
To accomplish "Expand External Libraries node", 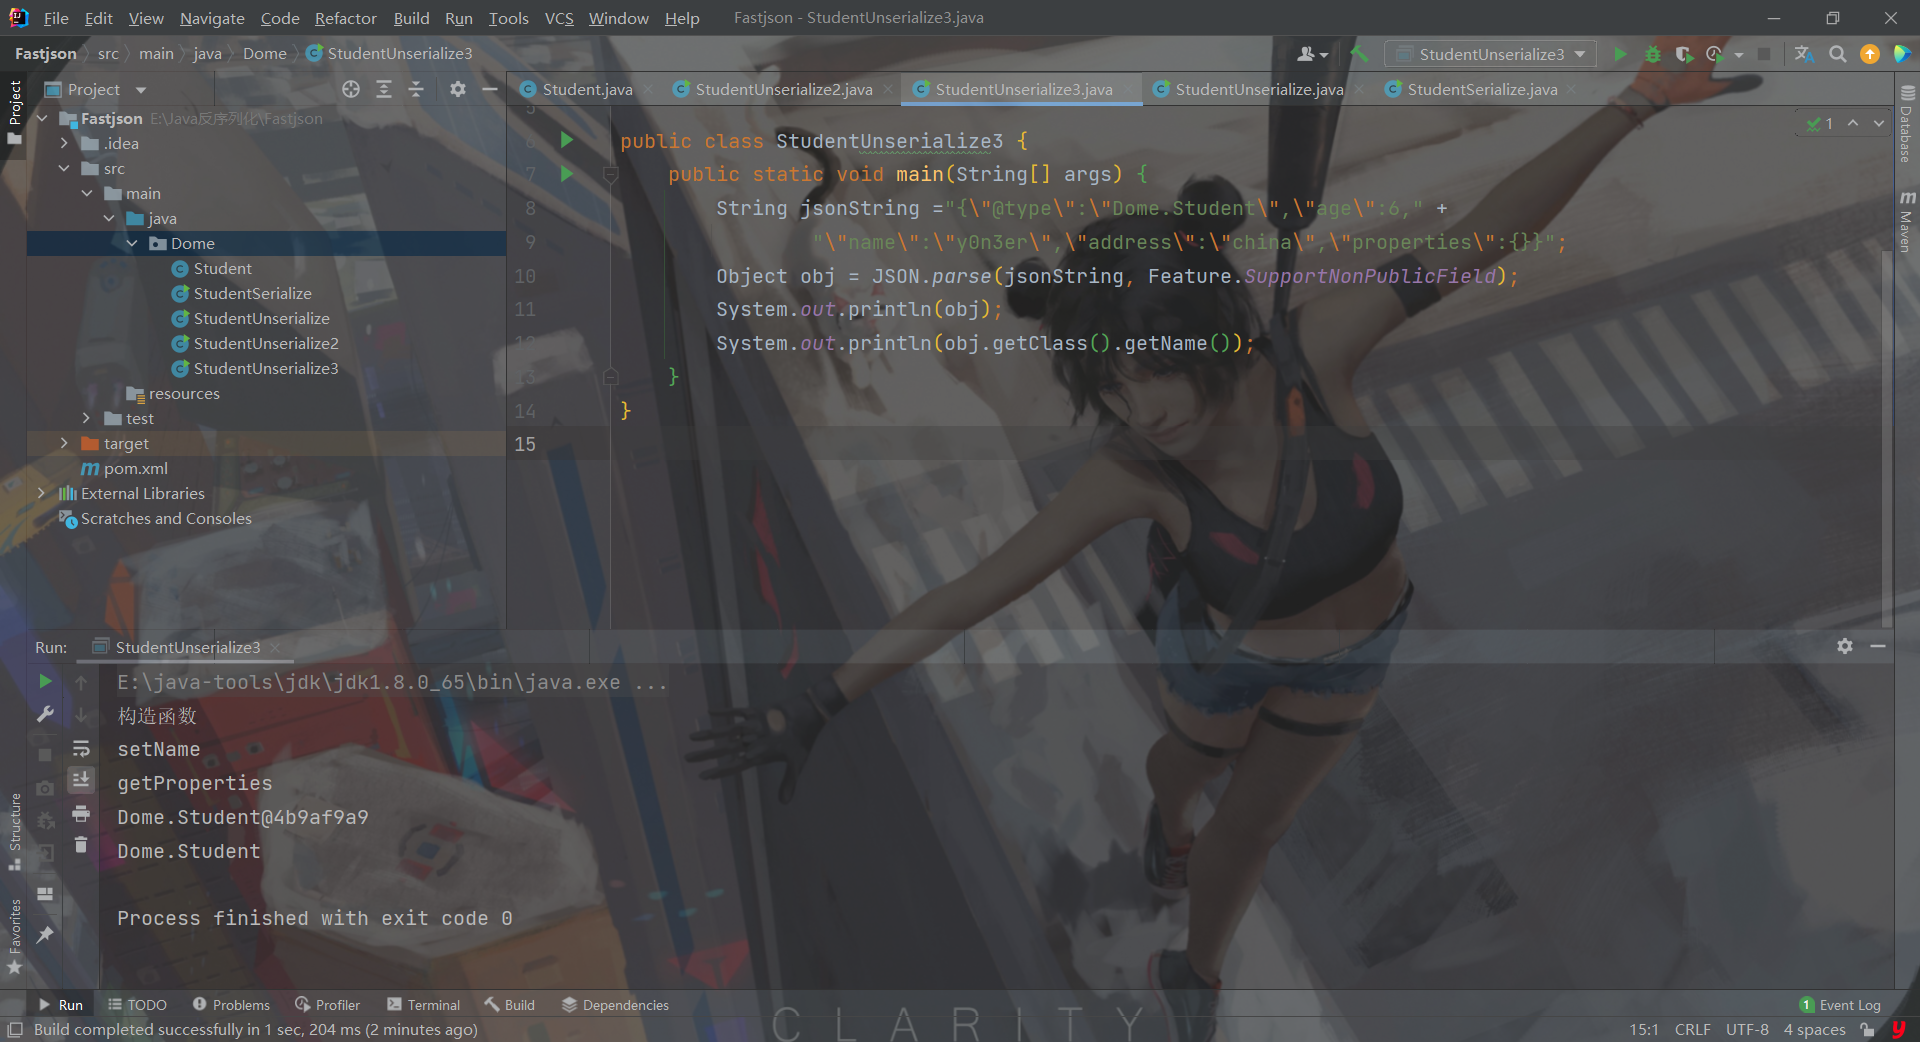I will pyautogui.click(x=42, y=493).
